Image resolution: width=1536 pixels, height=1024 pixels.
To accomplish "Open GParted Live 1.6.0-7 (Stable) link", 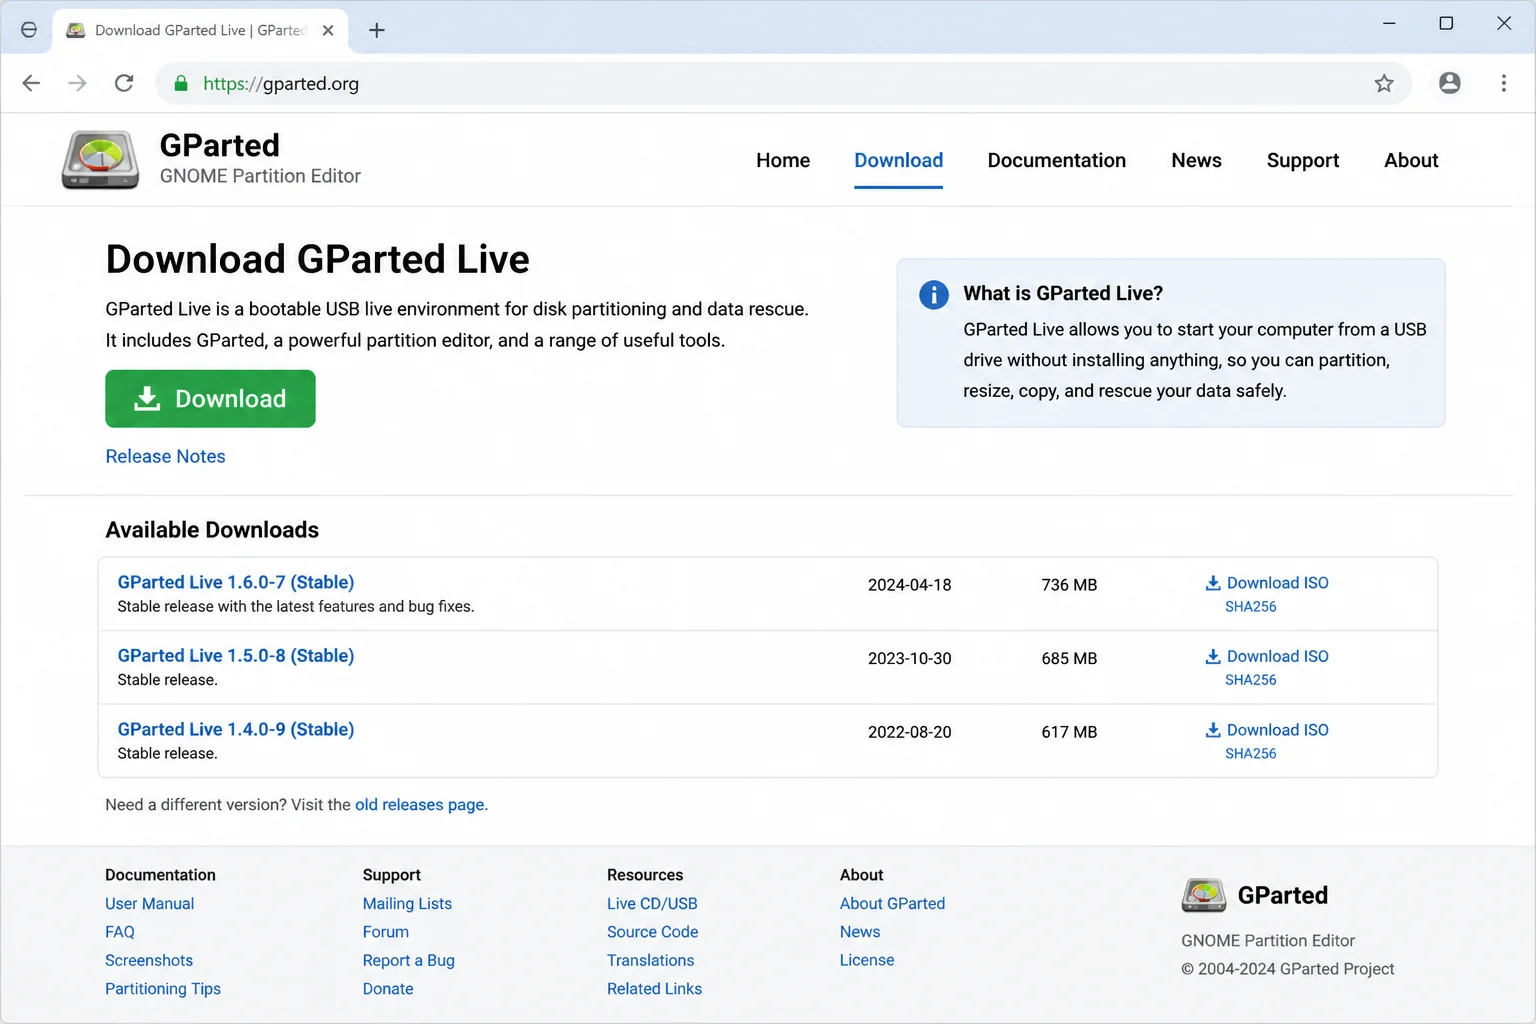I will [x=236, y=582].
